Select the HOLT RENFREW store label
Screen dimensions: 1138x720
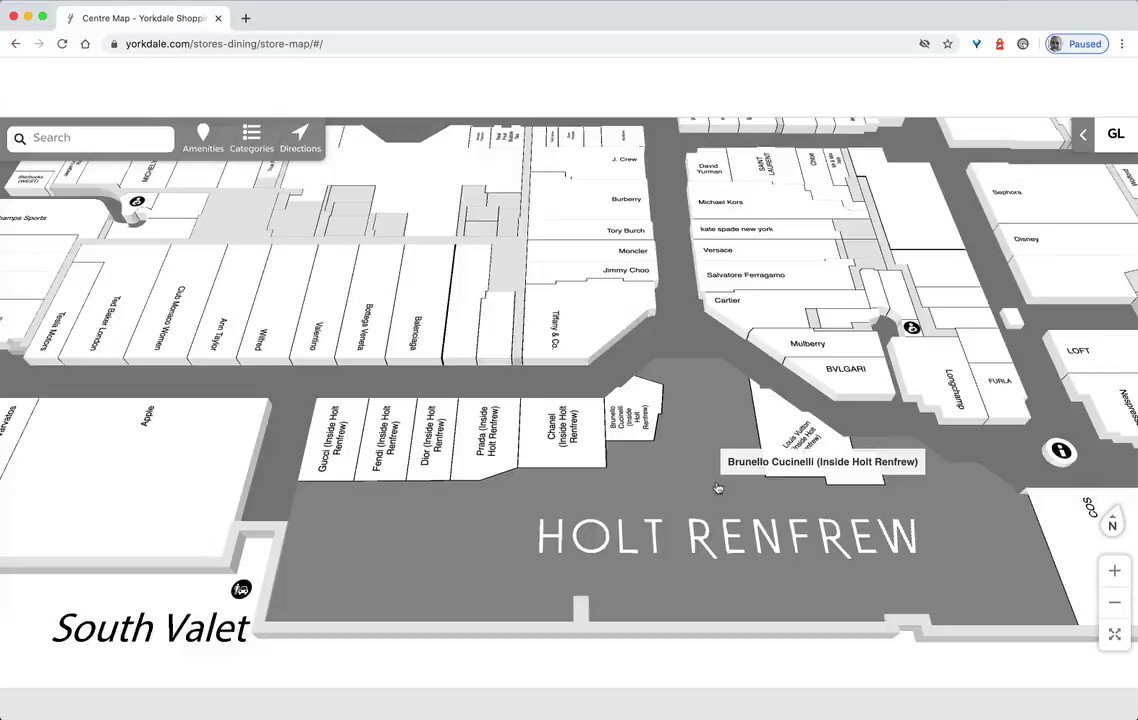tap(727, 537)
